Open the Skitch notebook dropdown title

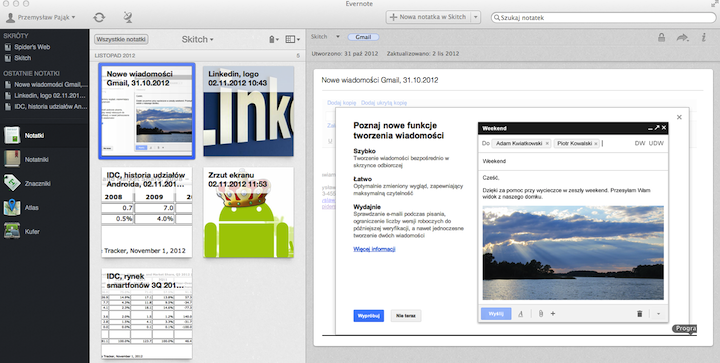[x=197, y=39]
